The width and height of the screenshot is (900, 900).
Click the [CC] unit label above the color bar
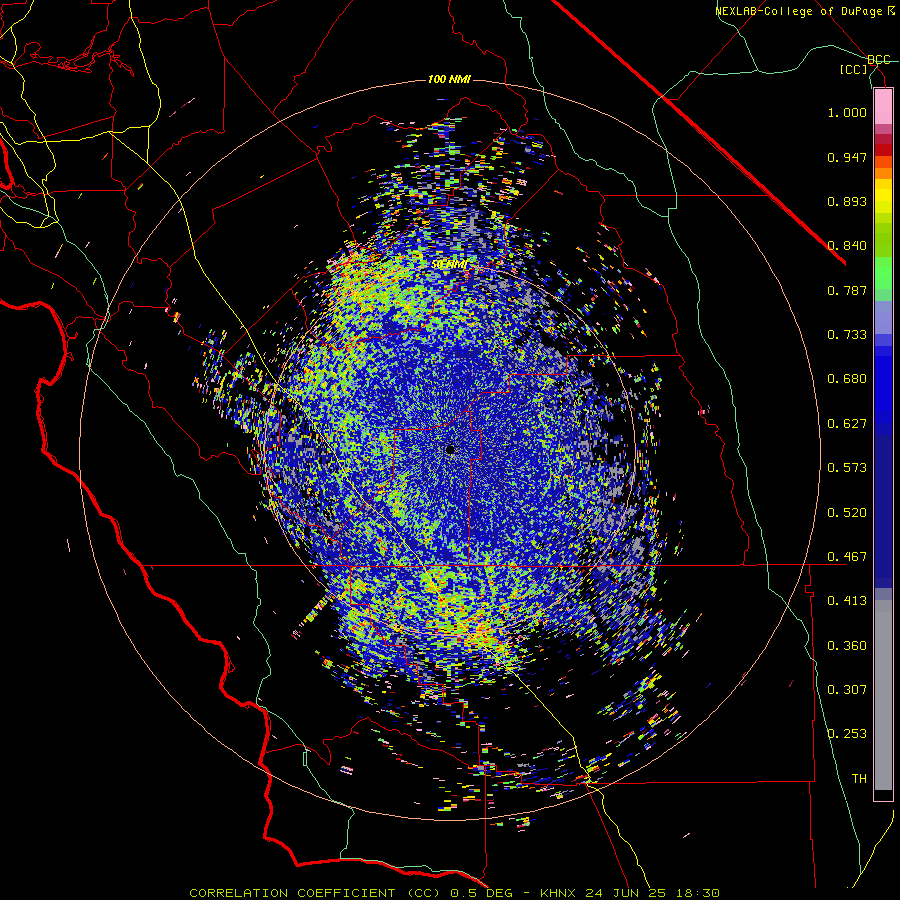(854, 70)
